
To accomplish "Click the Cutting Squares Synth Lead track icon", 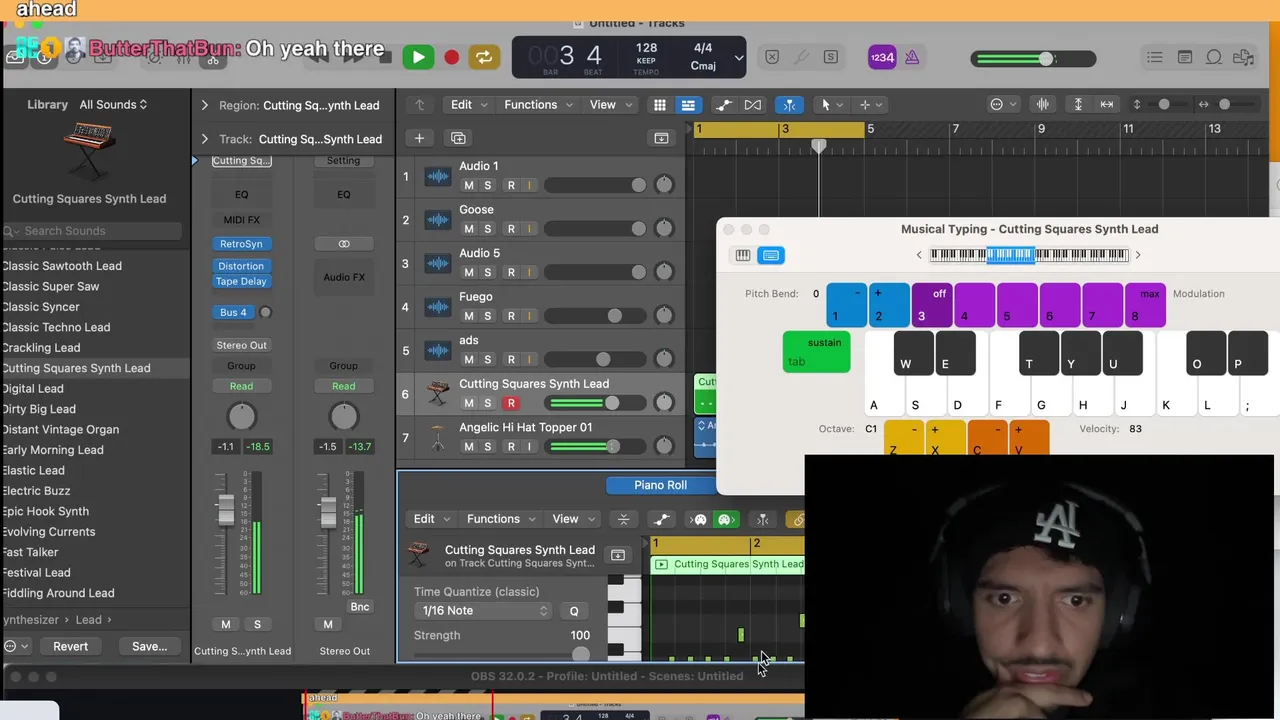I will (438, 394).
